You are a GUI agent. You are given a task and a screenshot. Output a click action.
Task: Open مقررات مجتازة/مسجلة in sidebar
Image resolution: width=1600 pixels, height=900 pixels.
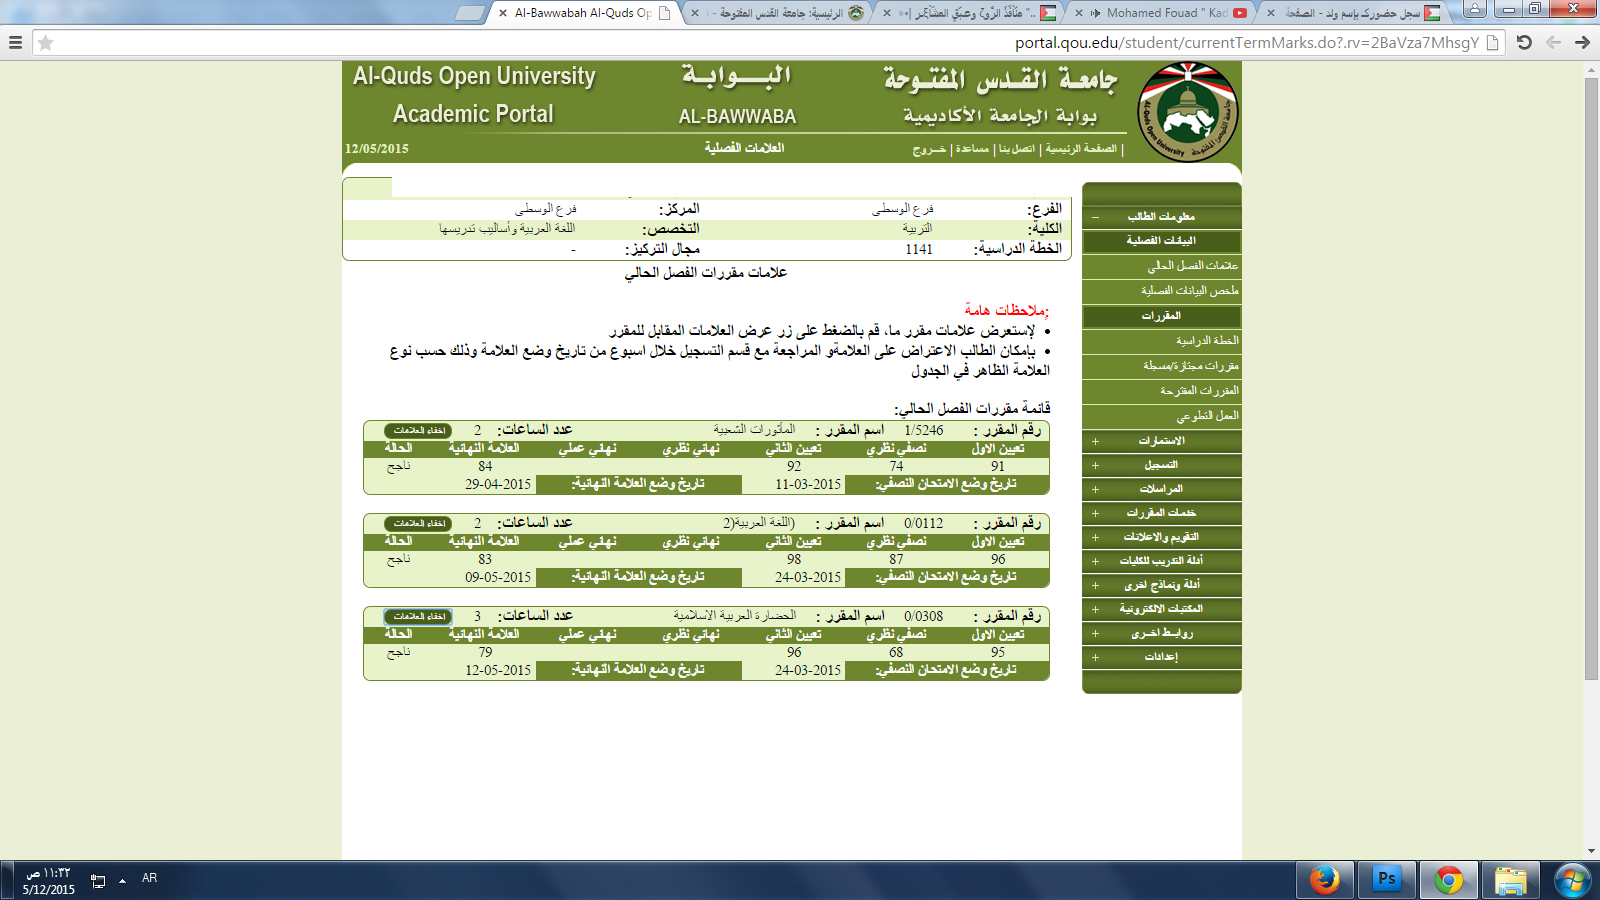pyautogui.click(x=1190, y=366)
